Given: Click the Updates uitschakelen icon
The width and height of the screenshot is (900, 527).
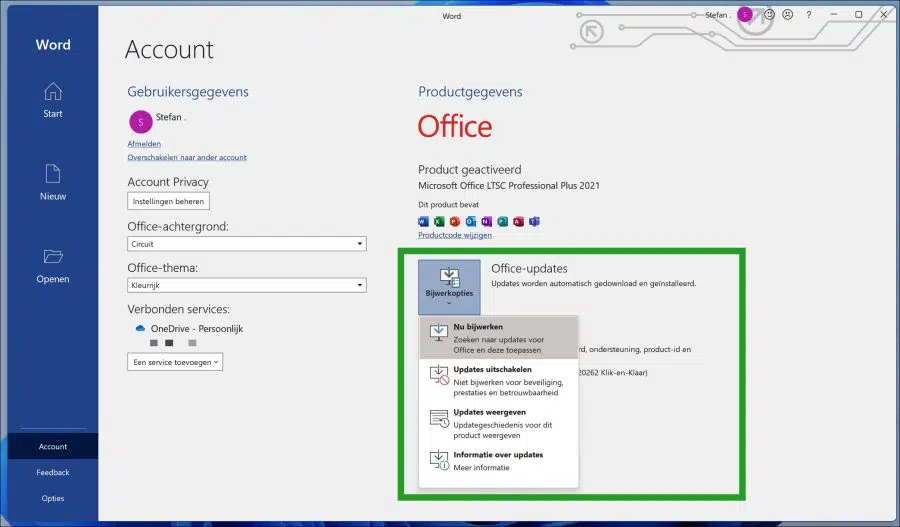Looking at the screenshot, I should pos(439,375).
